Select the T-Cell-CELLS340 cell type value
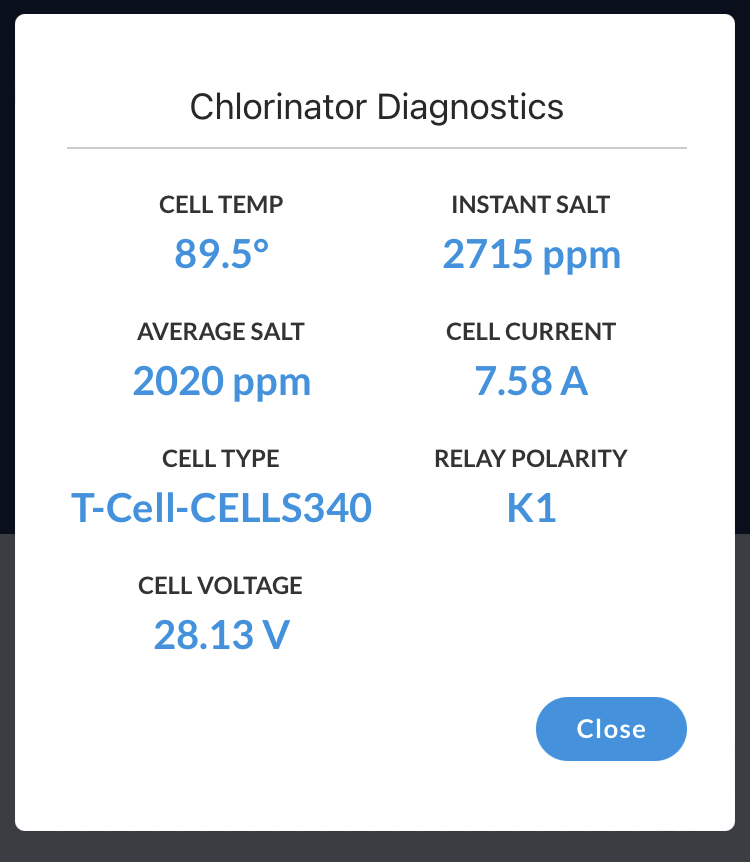This screenshot has width=750, height=862. point(222,508)
